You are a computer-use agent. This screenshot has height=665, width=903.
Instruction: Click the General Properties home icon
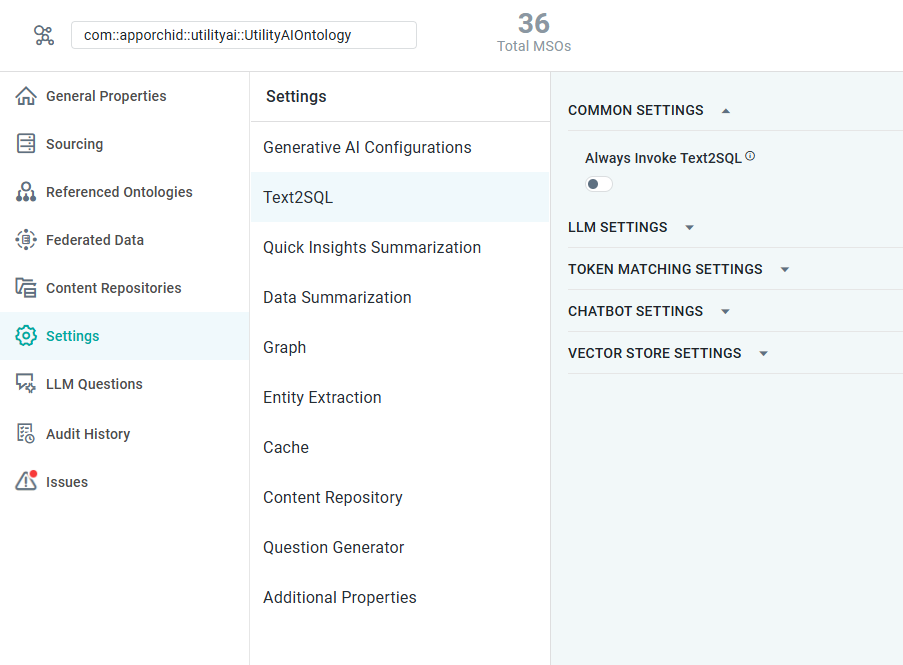26,96
